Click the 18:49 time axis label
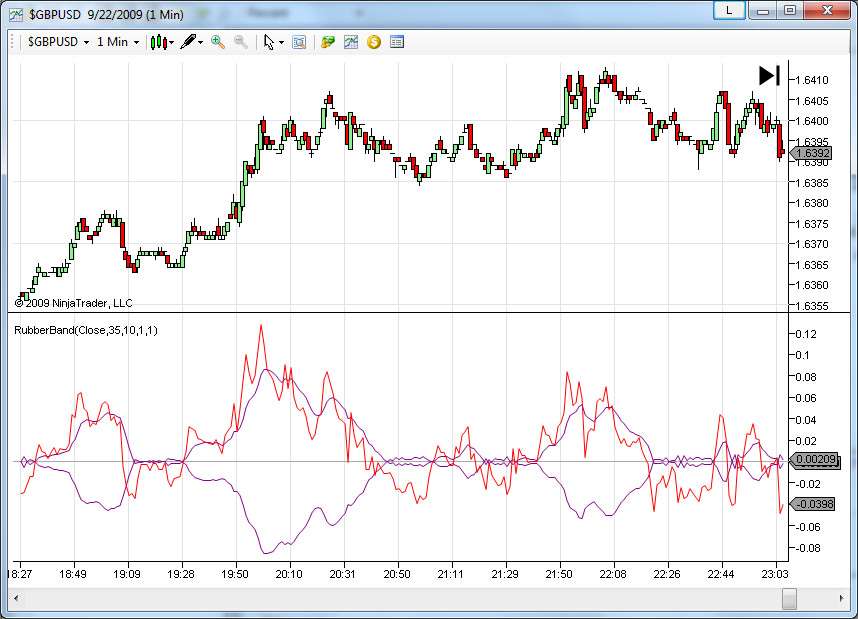The image size is (858, 619). pyautogui.click(x=73, y=574)
